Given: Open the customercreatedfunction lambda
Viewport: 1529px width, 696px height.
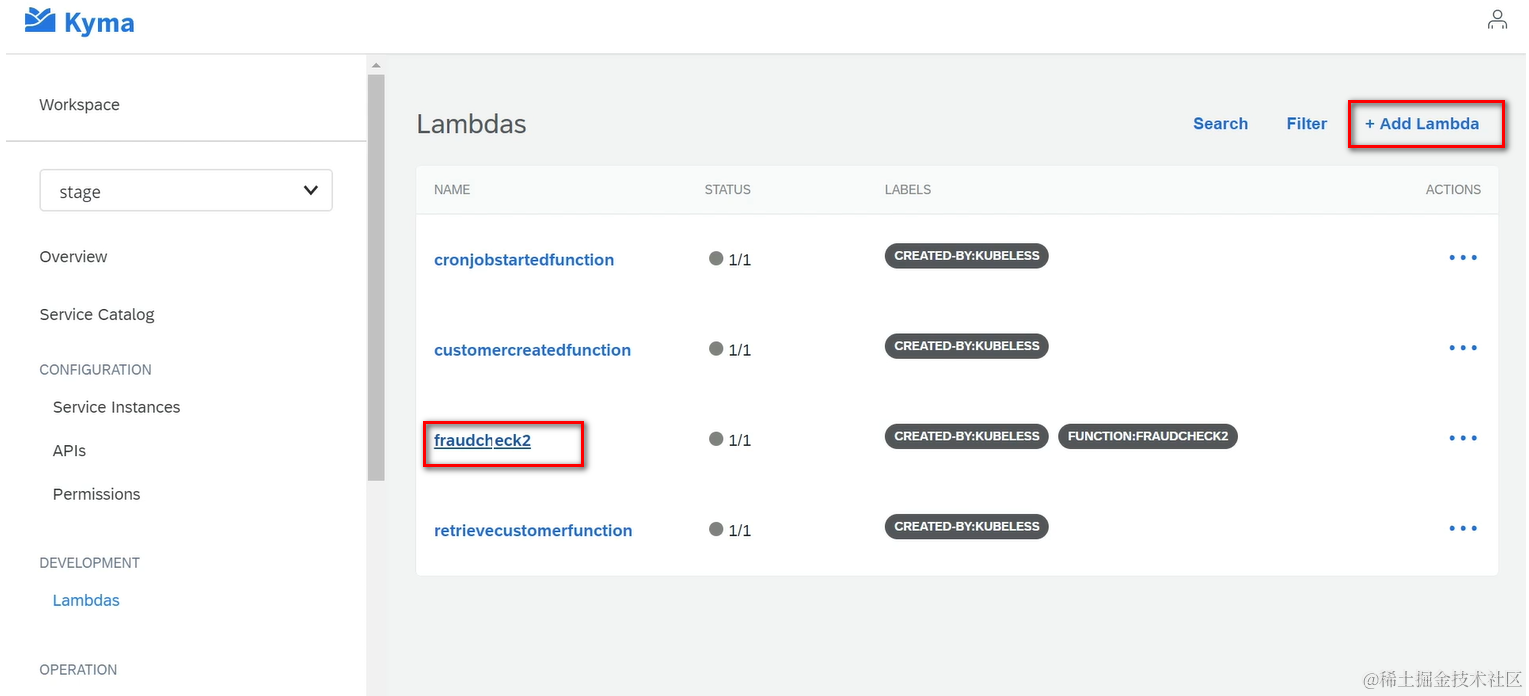Looking at the screenshot, I should coord(532,350).
